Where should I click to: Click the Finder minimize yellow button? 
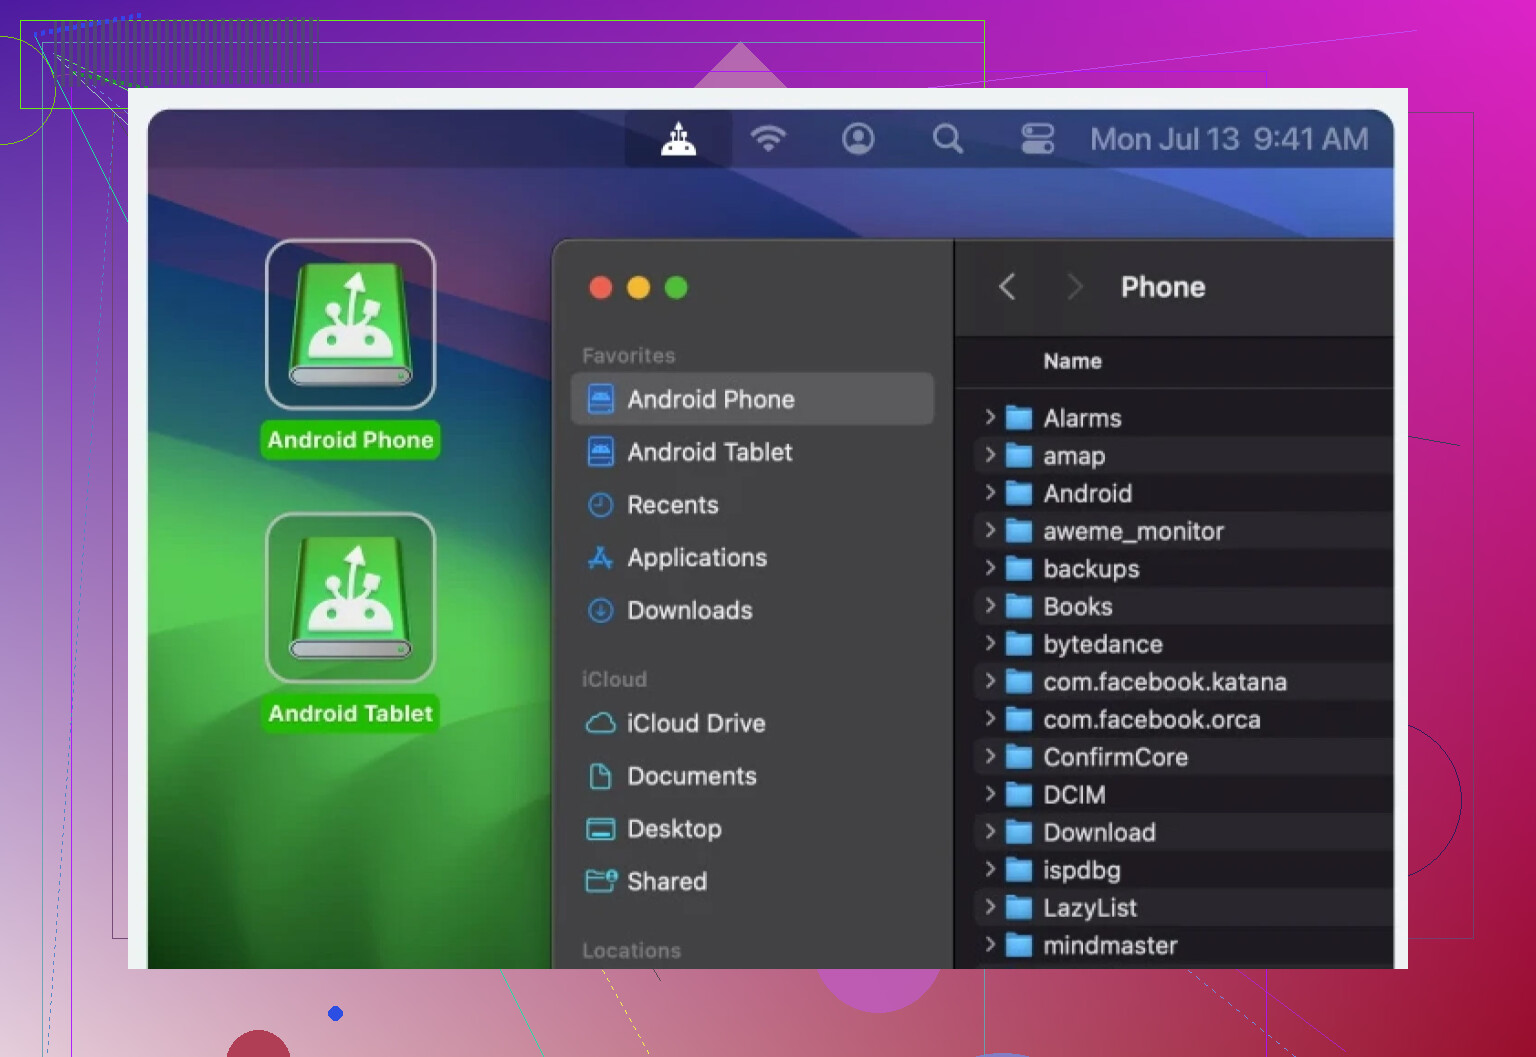click(x=638, y=288)
